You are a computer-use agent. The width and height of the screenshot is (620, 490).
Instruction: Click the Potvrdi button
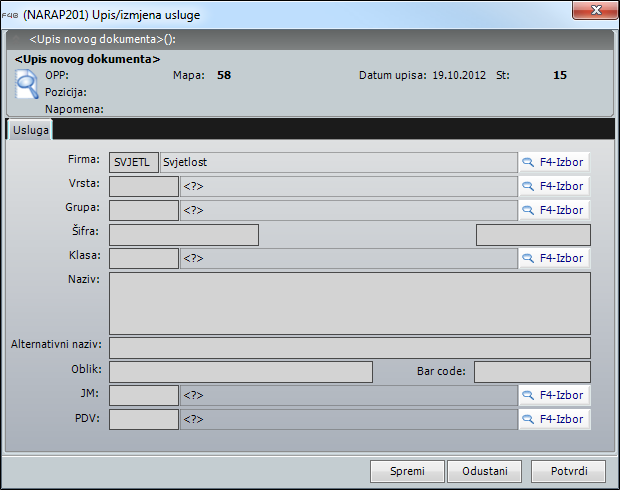(x=569, y=471)
